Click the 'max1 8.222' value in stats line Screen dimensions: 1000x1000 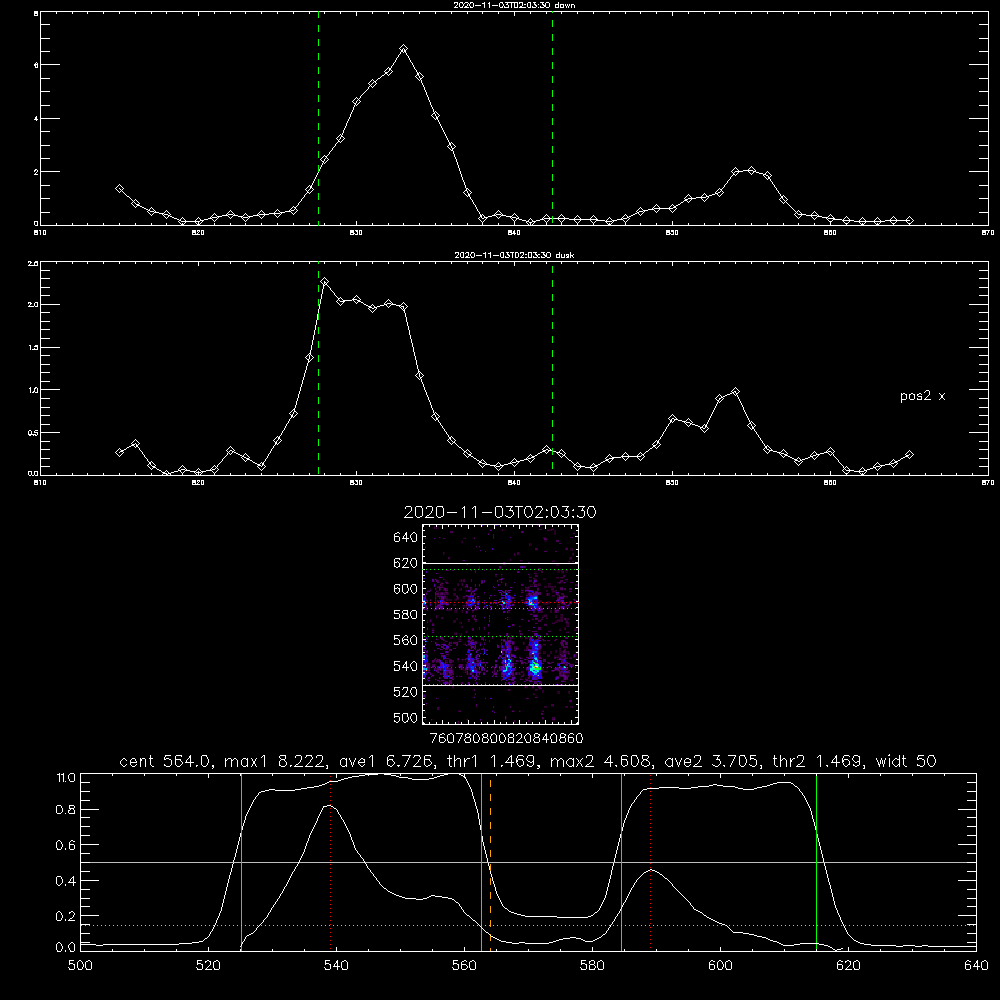pyautogui.click(x=275, y=761)
